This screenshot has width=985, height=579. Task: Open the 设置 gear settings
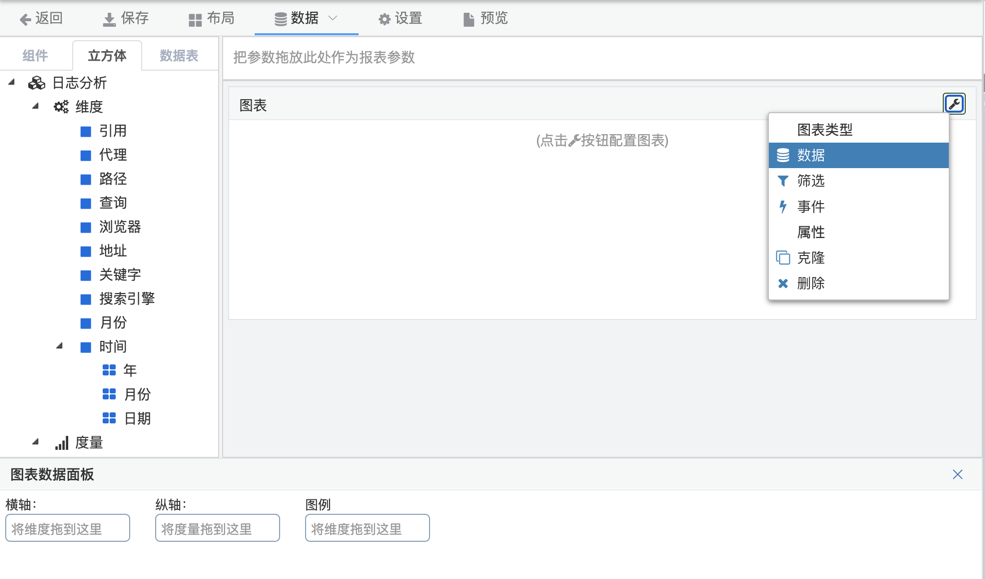click(x=399, y=18)
